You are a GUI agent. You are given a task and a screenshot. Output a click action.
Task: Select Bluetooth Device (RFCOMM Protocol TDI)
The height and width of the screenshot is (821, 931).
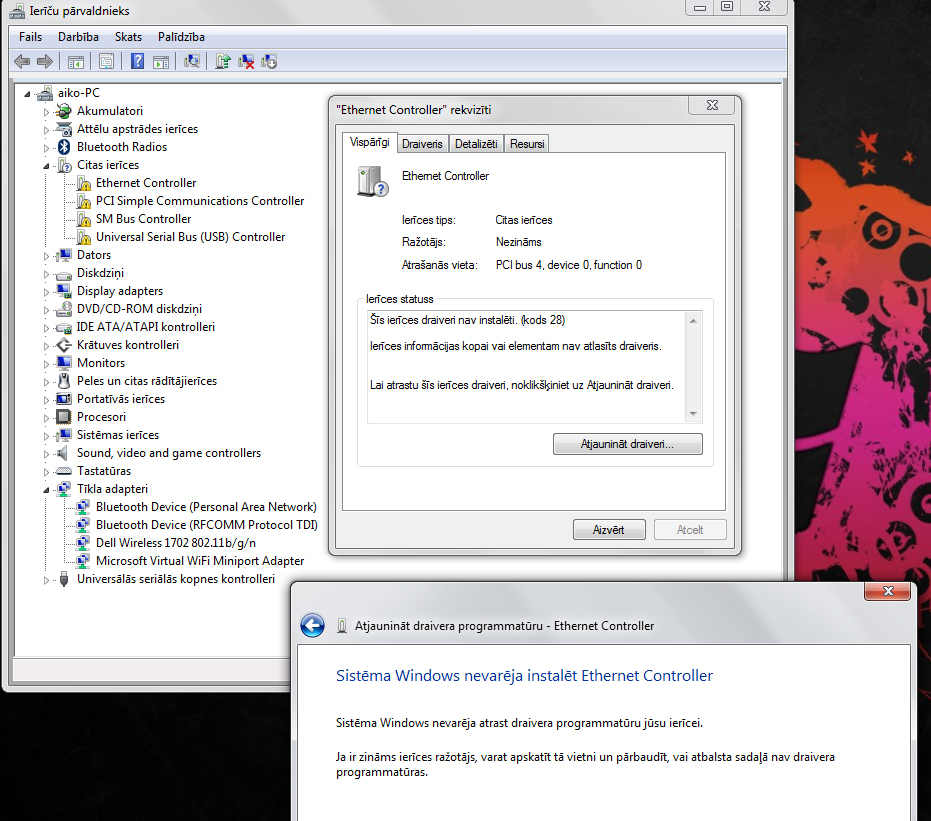(207, 525)
